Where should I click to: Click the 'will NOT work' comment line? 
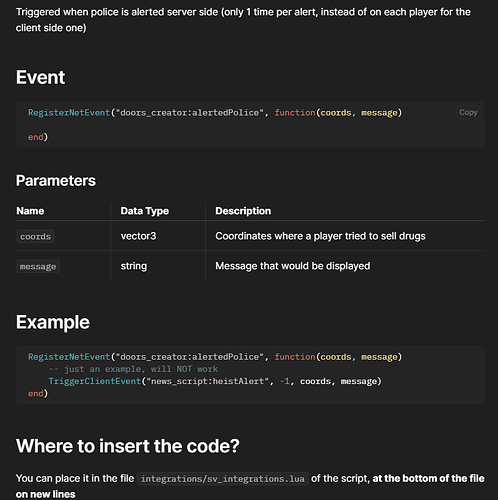tap(133, 369)
